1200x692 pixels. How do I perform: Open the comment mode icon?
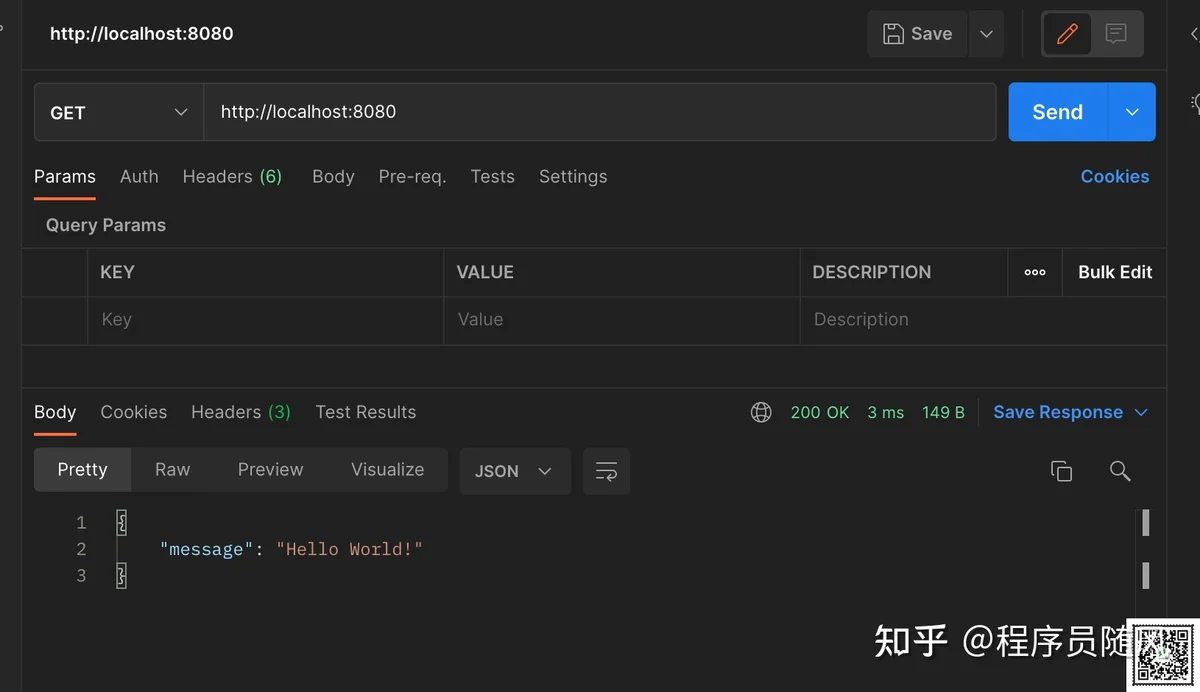1116,34
